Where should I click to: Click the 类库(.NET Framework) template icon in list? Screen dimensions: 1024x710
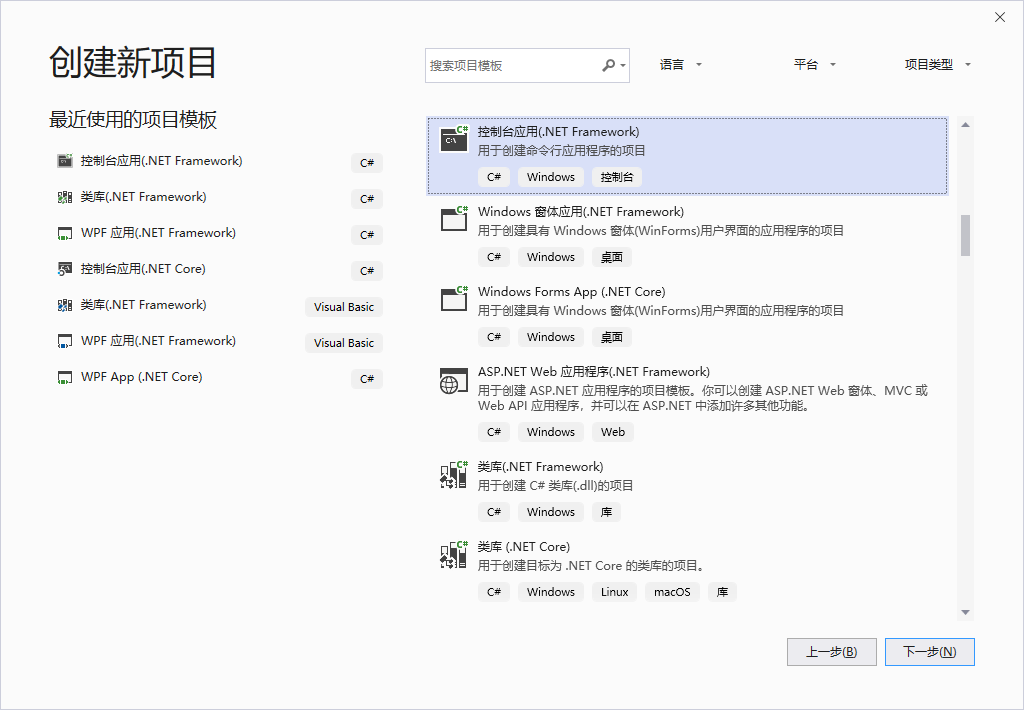tap(454, 474)
